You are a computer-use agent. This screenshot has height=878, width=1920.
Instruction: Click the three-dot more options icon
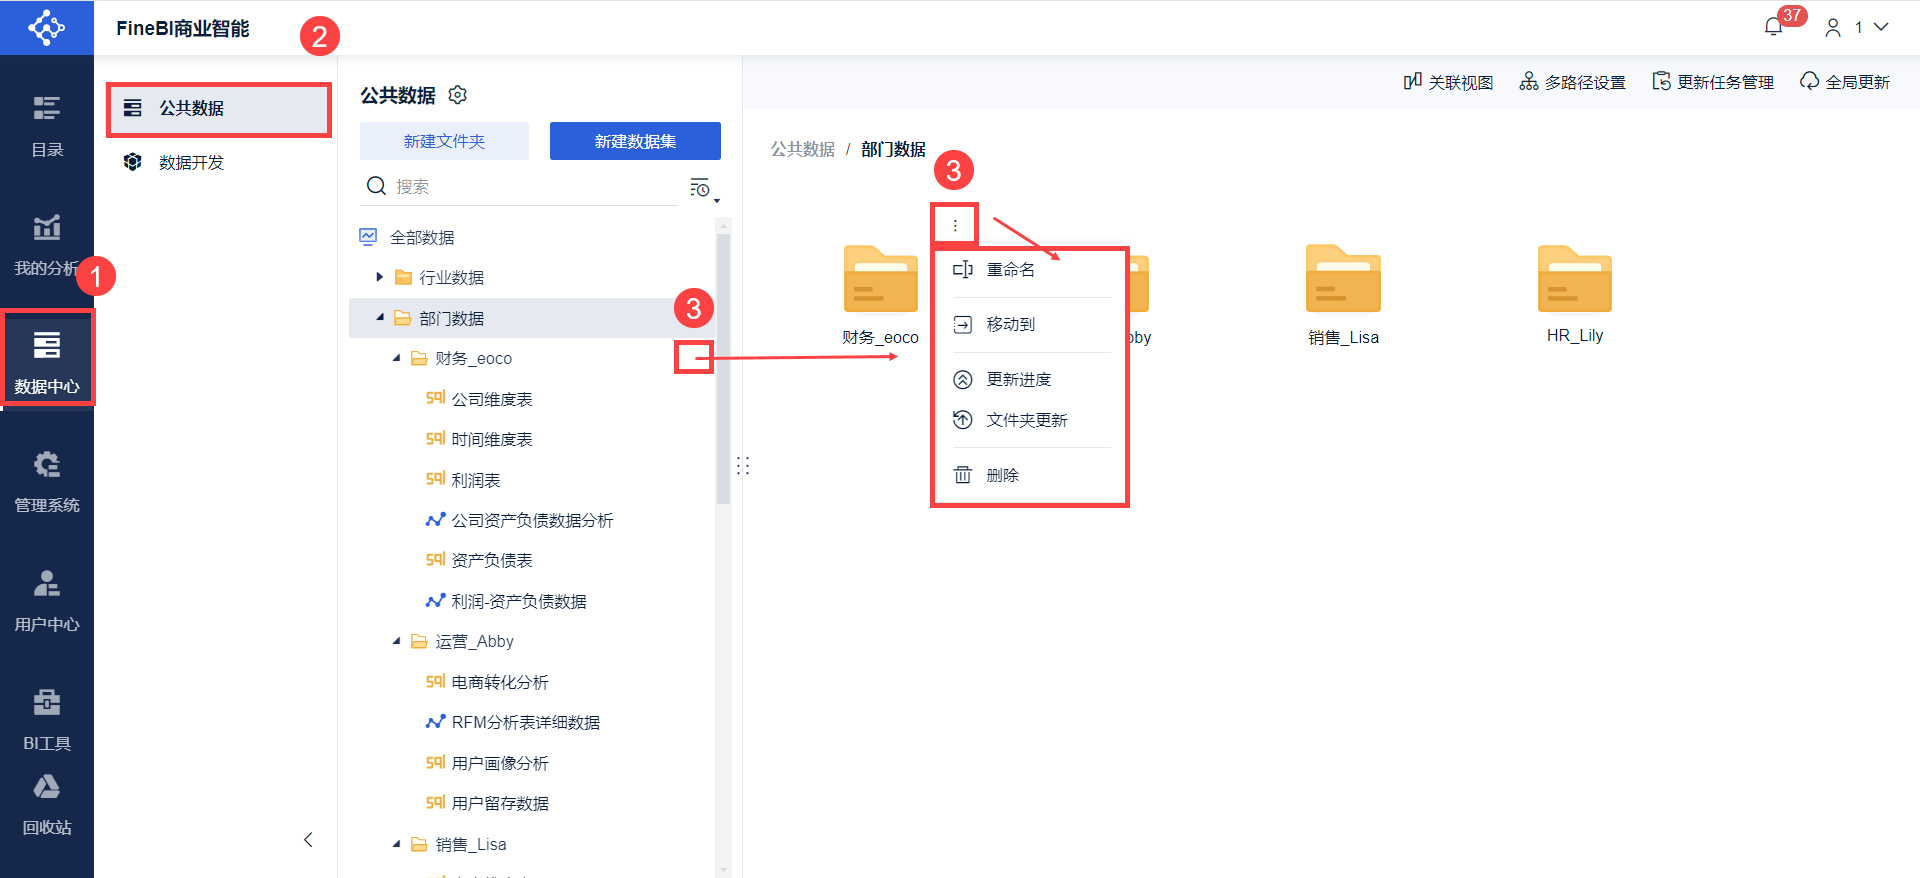click(x=955, y=226)
